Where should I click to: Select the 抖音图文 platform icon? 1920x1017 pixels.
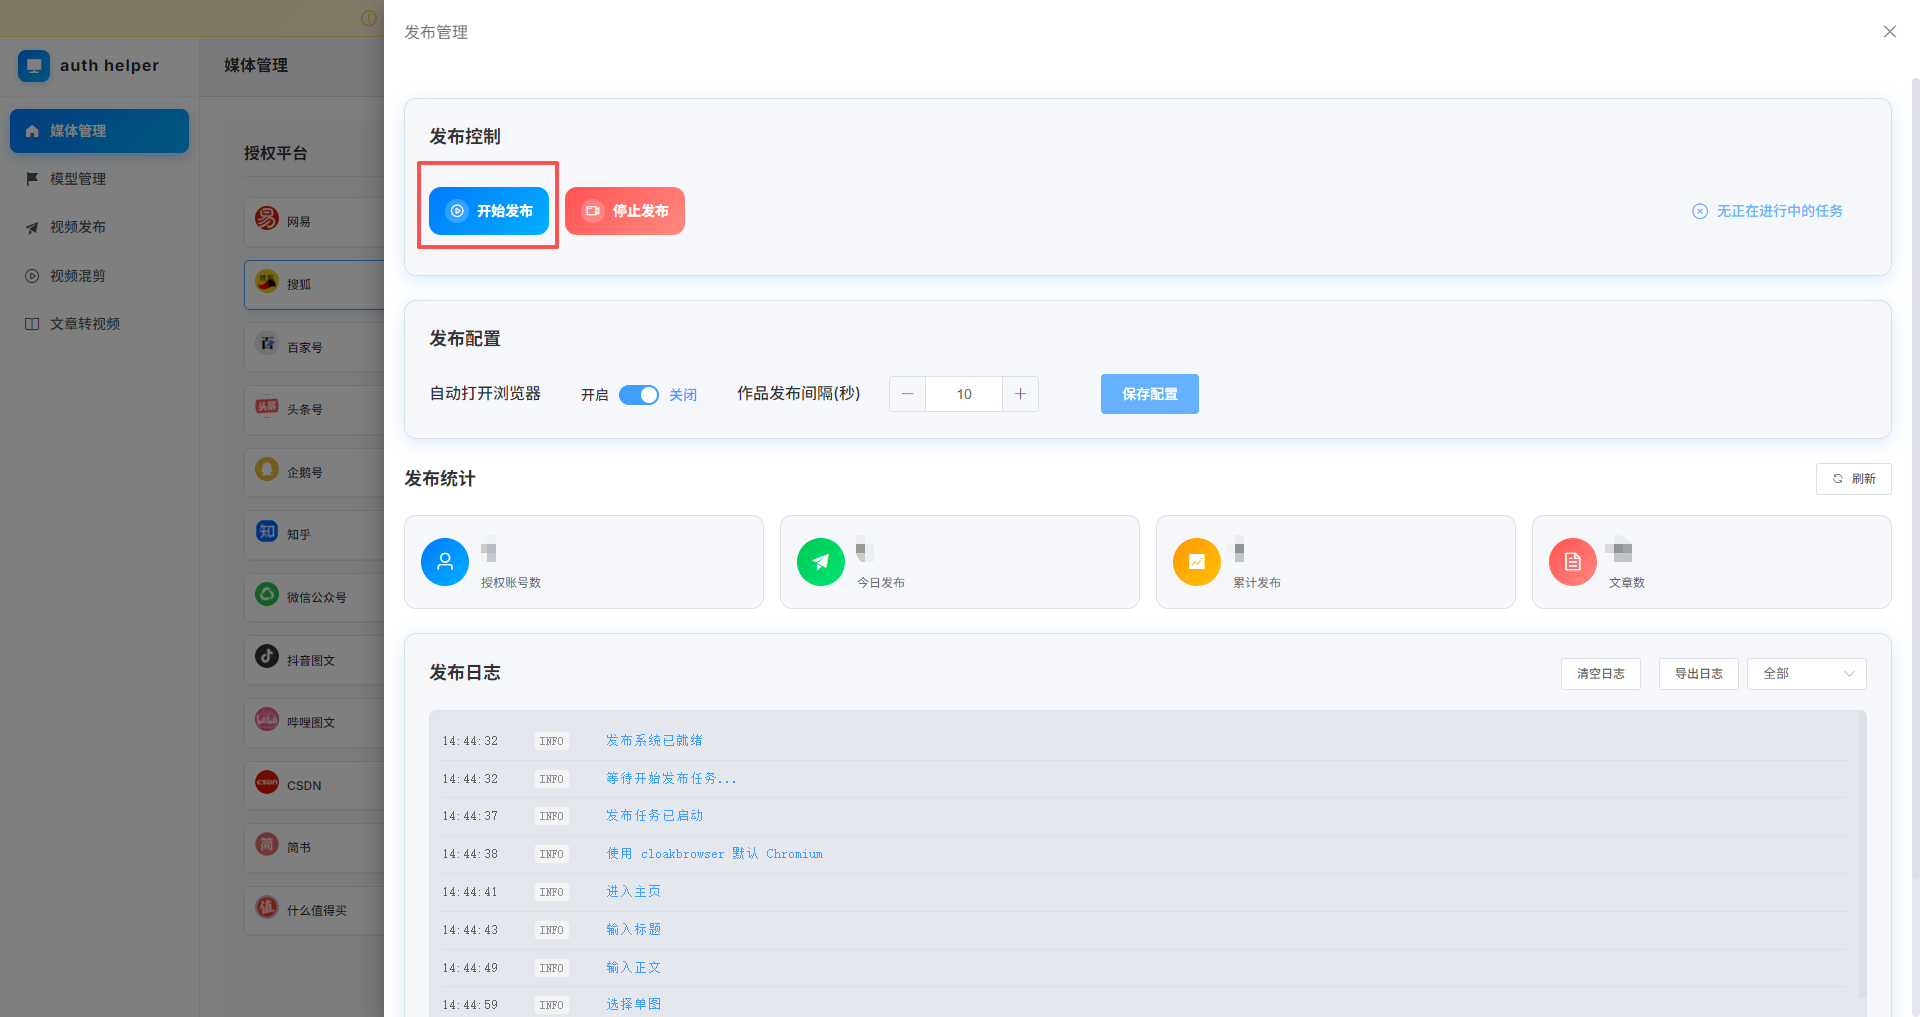click(x=267, y=656)
